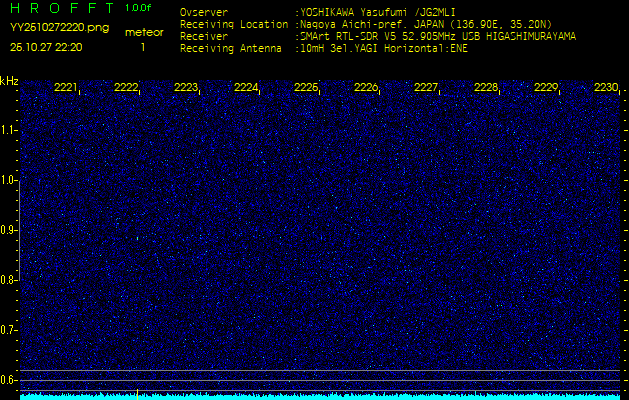Click the 25.10.27 22:20 timestamp

point(46,47)
